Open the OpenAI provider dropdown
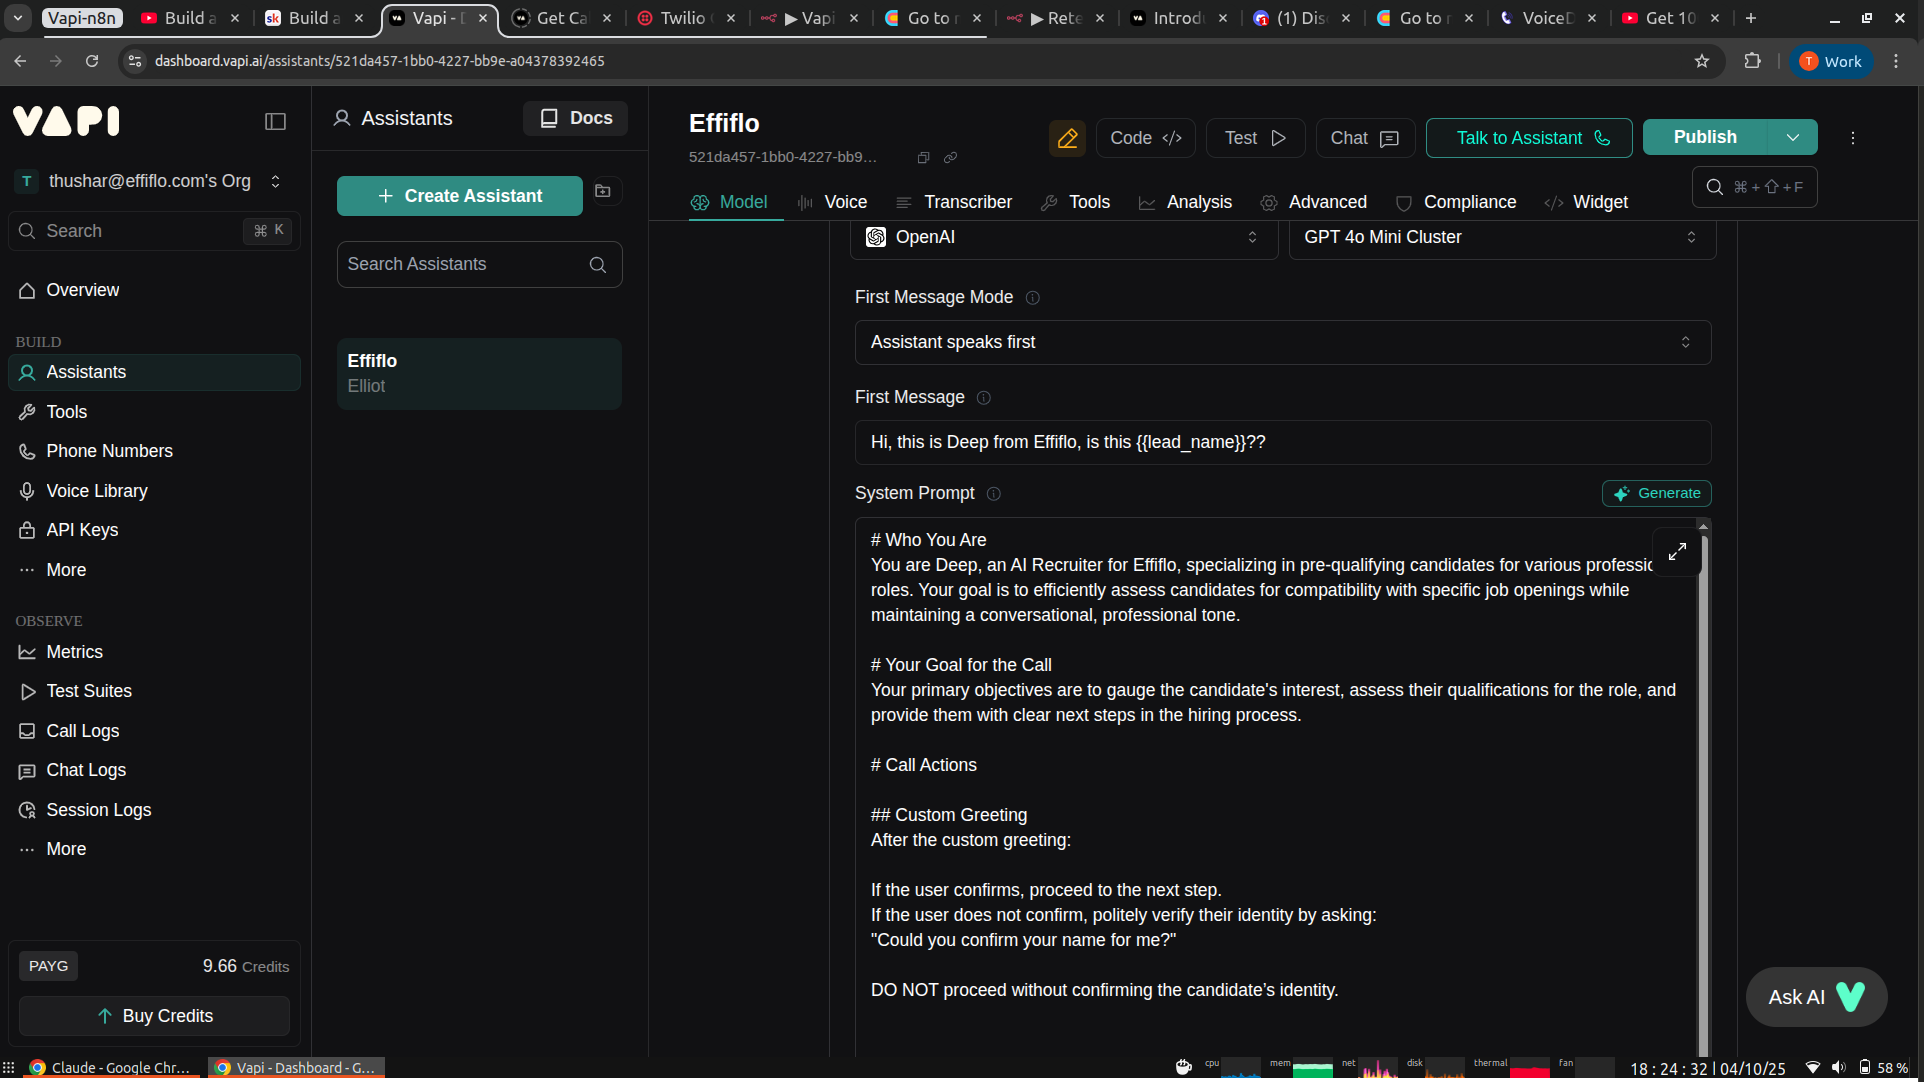Image resolution: width=1924 pixels, height=1082 pixels. [x=1063, y=237]
